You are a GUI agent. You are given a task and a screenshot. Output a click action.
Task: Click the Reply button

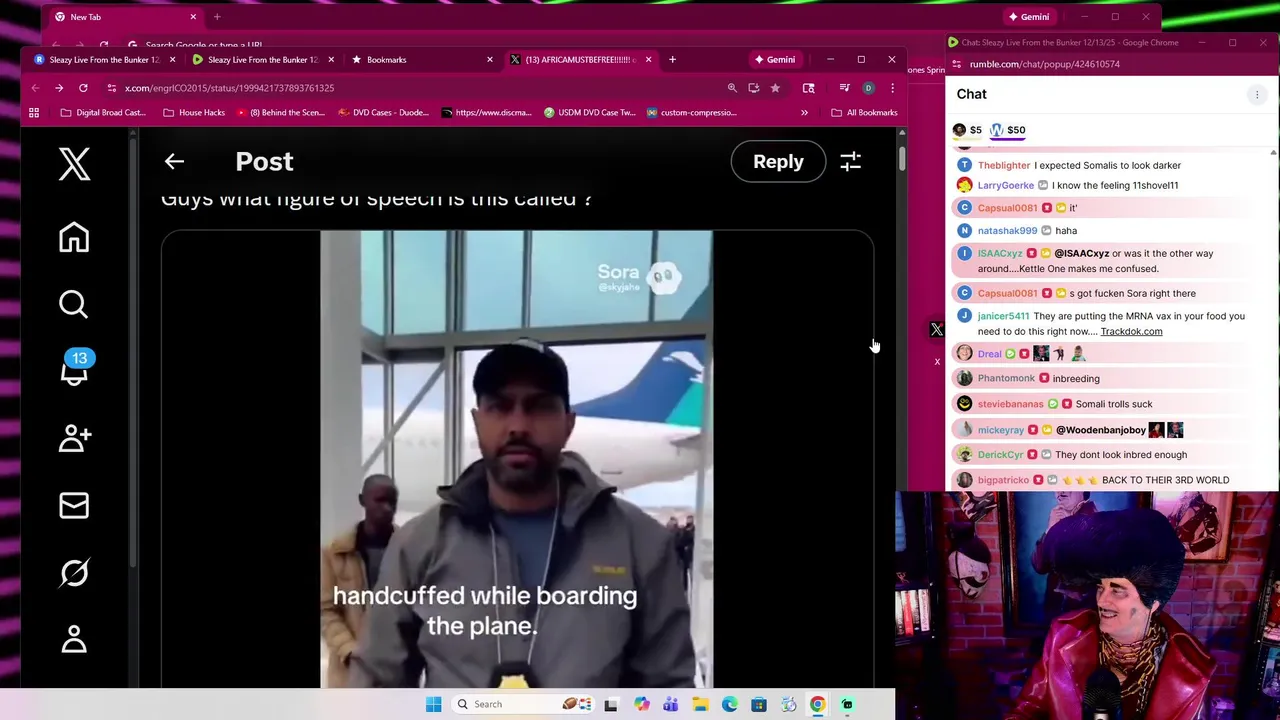[778, 161]
